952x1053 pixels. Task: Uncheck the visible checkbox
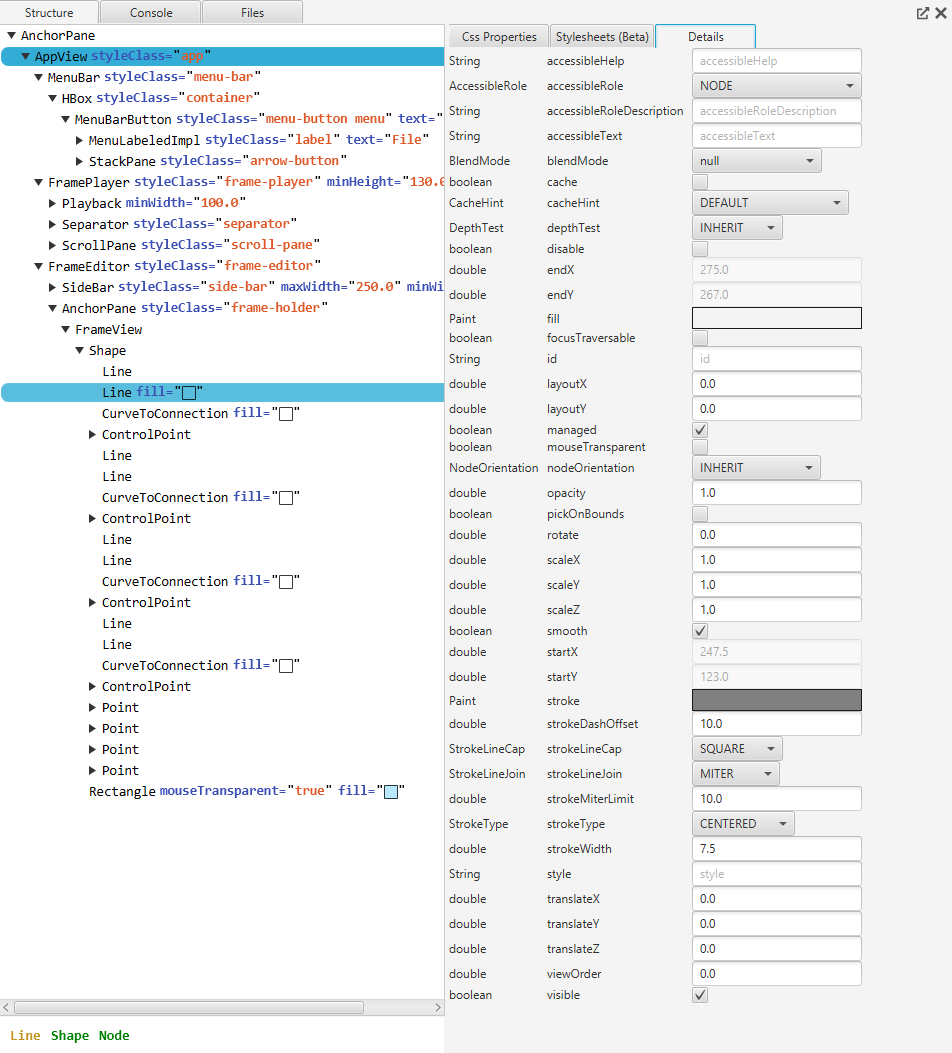(x=700, y=995)
